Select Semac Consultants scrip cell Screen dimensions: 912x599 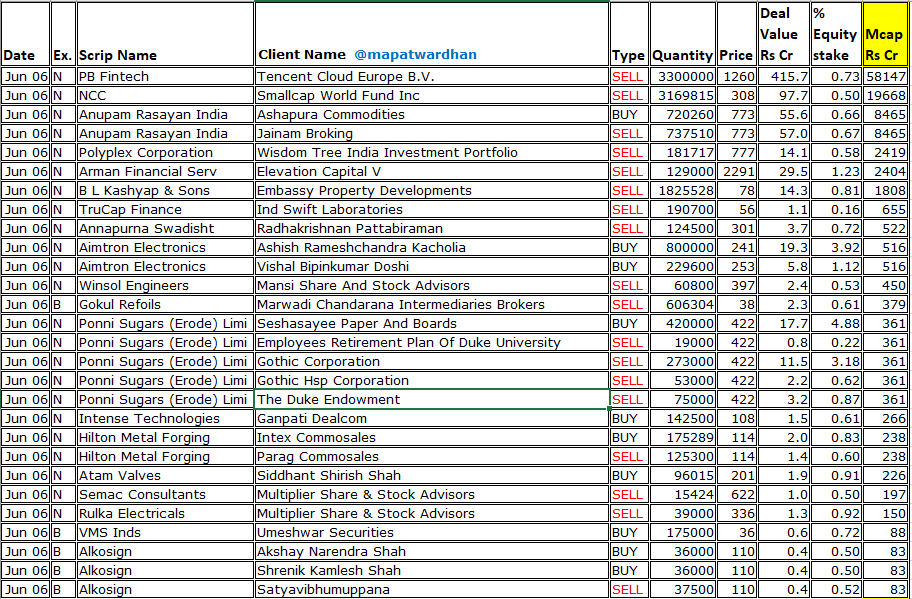[x=165, y=494]
